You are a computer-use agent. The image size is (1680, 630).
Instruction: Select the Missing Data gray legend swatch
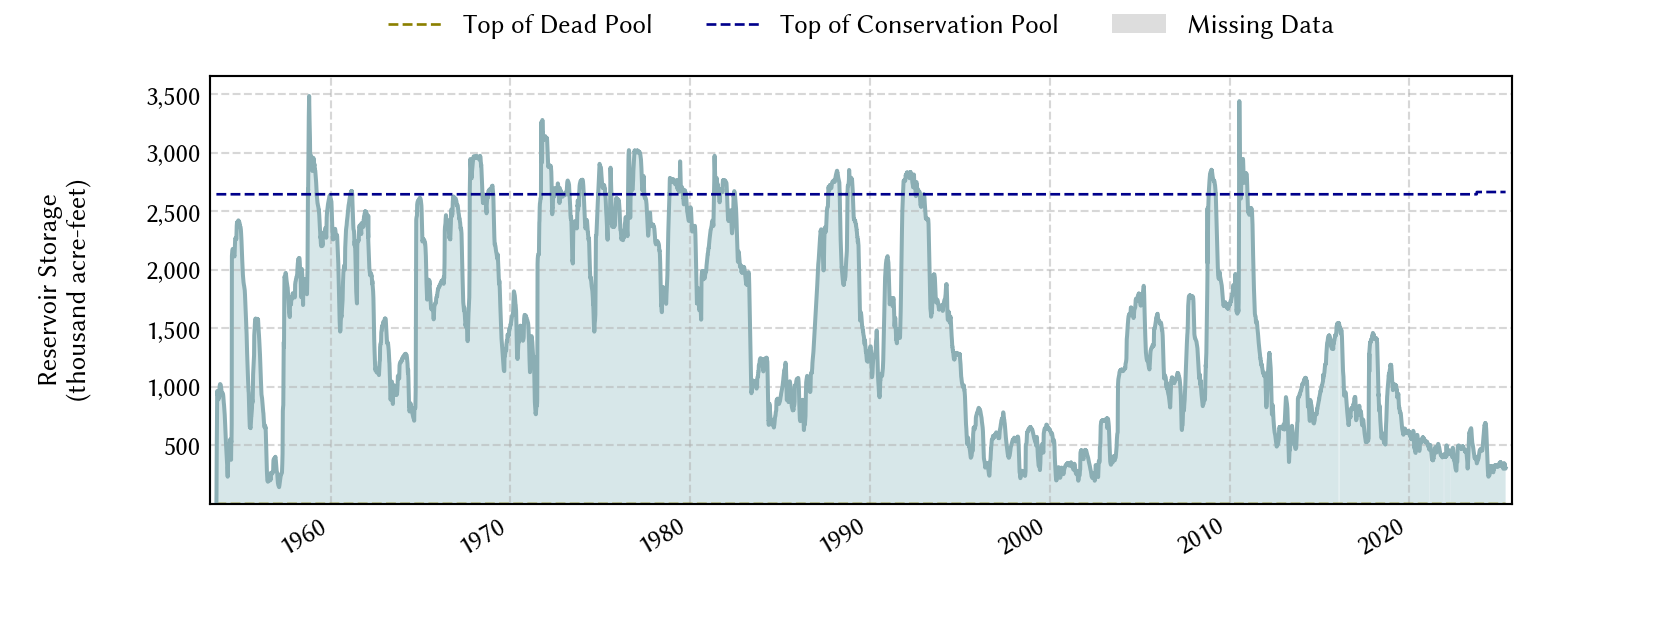(x=1139, y=24)
